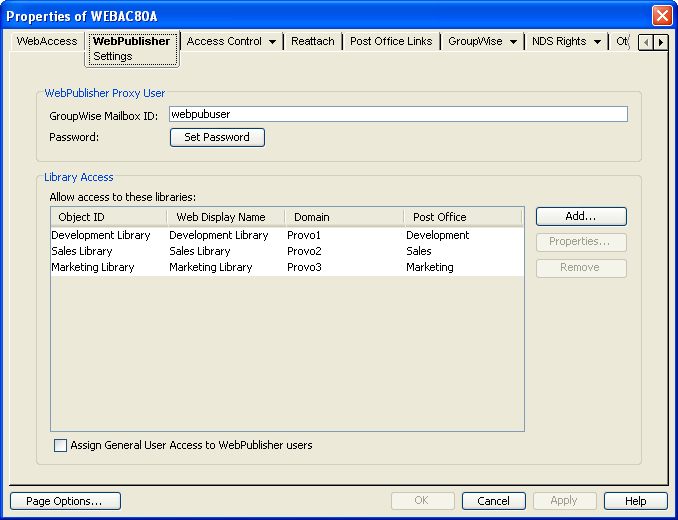Click the disabled Apply button

(x=564, y=501)
